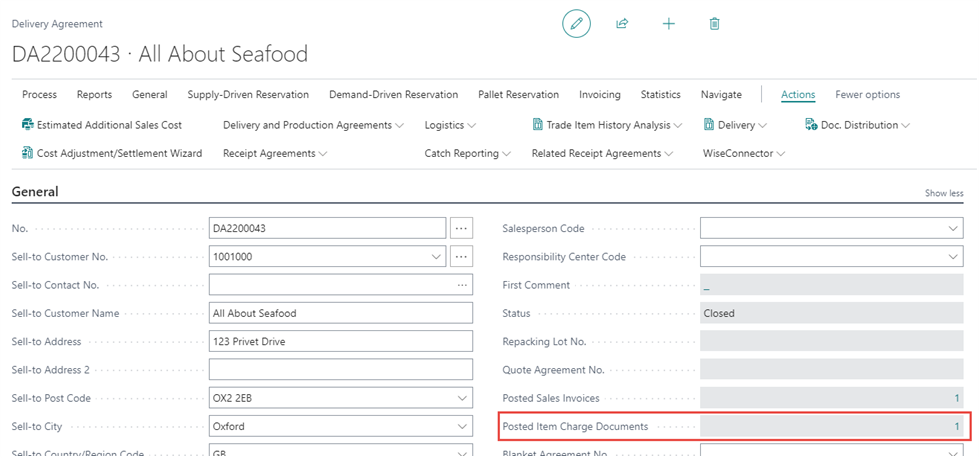Screen dimensions: 979x458
Task: Open Estimated Additional Sales Cost
Action: pyautogui.click(x=101, y=125)
